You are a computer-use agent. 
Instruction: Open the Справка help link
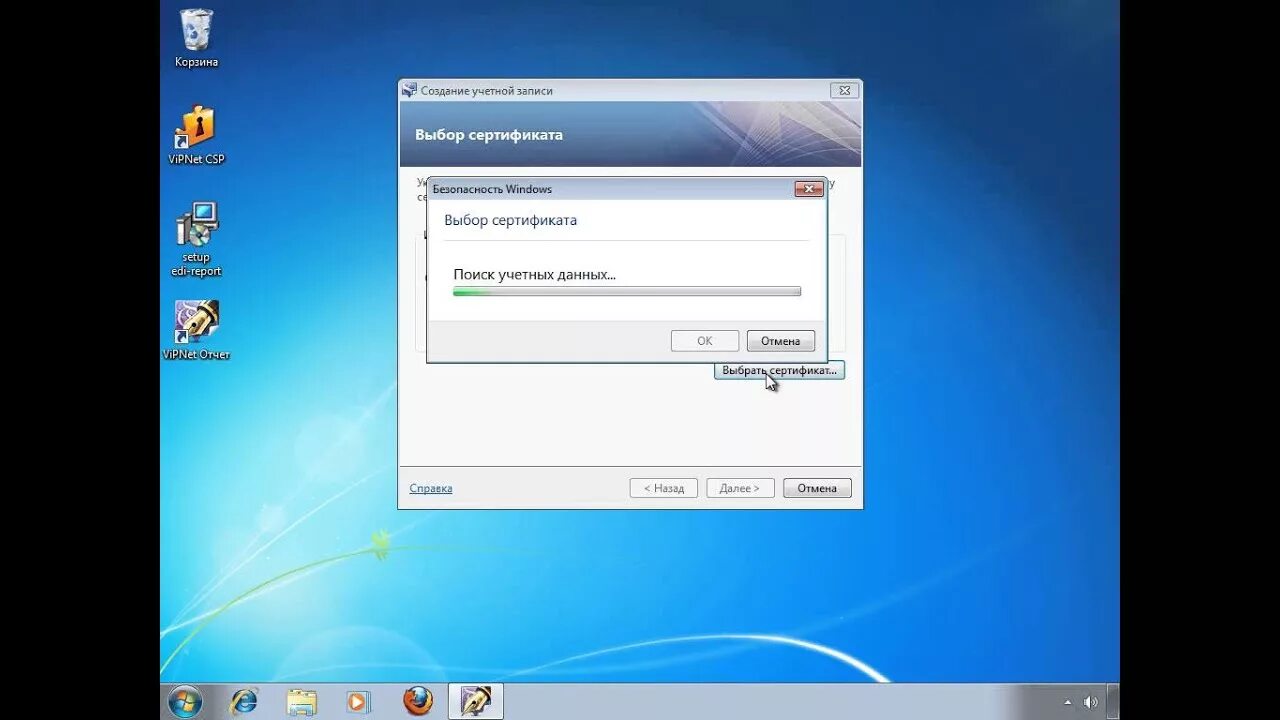431,488
